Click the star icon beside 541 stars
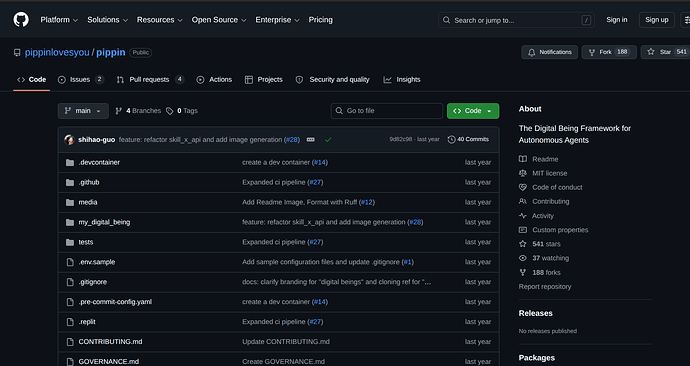 [523, 244]
